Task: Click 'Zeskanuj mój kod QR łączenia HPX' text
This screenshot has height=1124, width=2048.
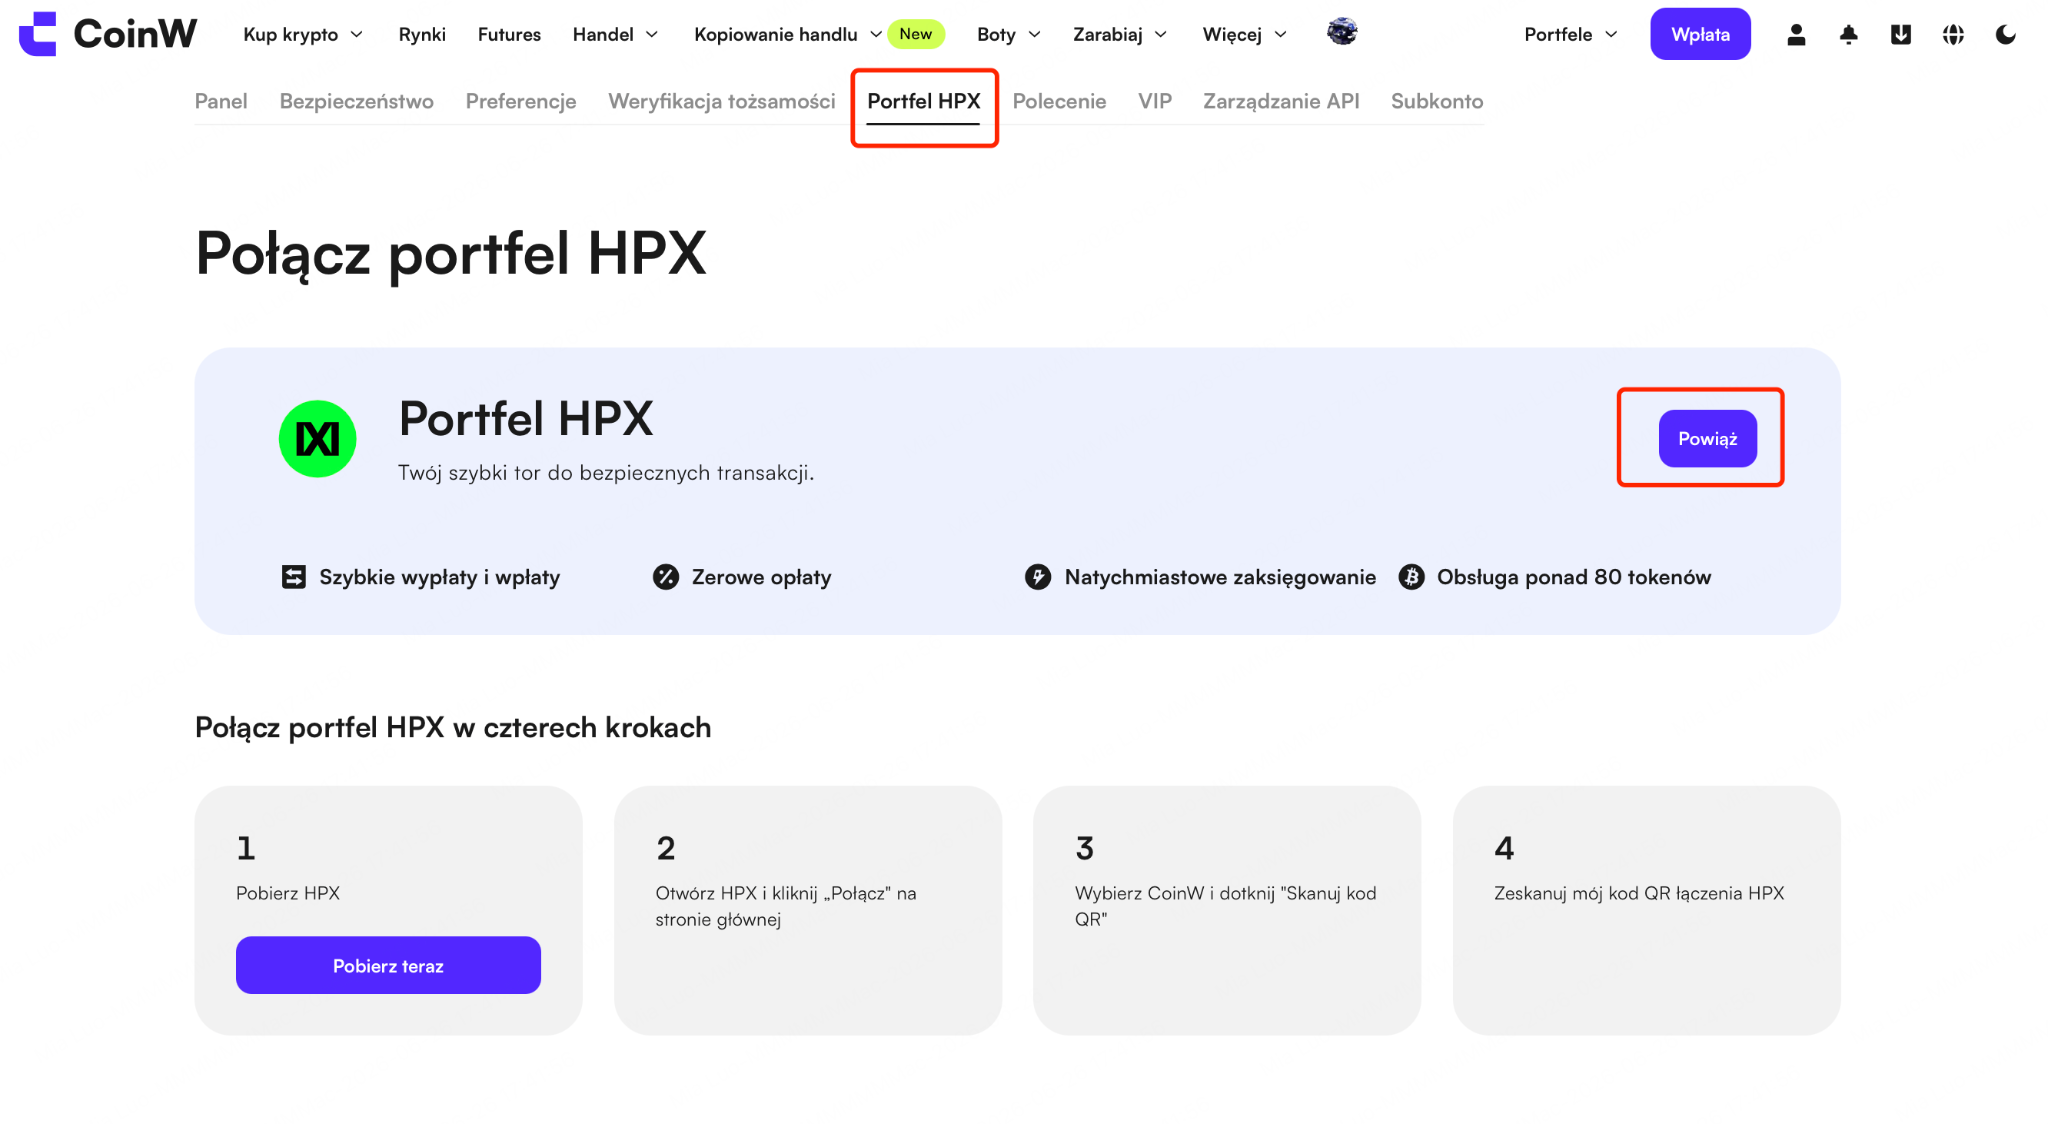Action: pyautogui.click(x=1639, y=893)
